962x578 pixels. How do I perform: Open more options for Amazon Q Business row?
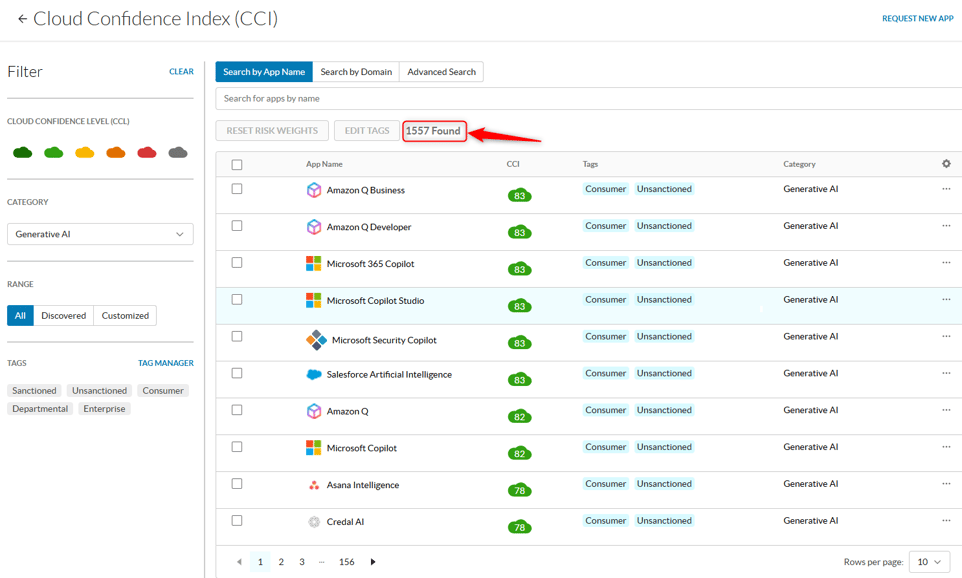pyautogui.click(x=946, y=189)
